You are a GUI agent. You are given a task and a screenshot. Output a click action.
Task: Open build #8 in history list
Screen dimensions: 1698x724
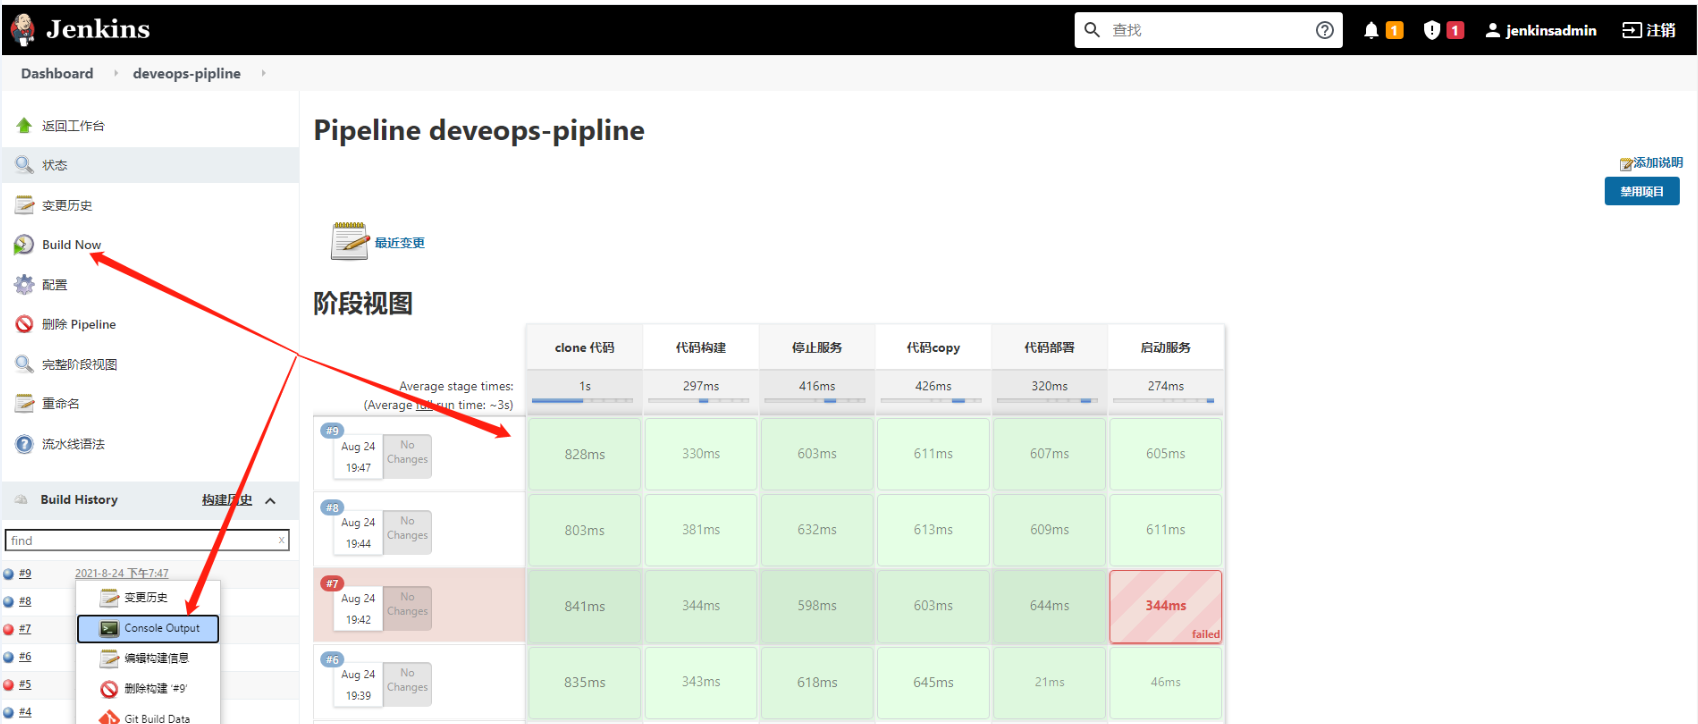tap(25, 602)
